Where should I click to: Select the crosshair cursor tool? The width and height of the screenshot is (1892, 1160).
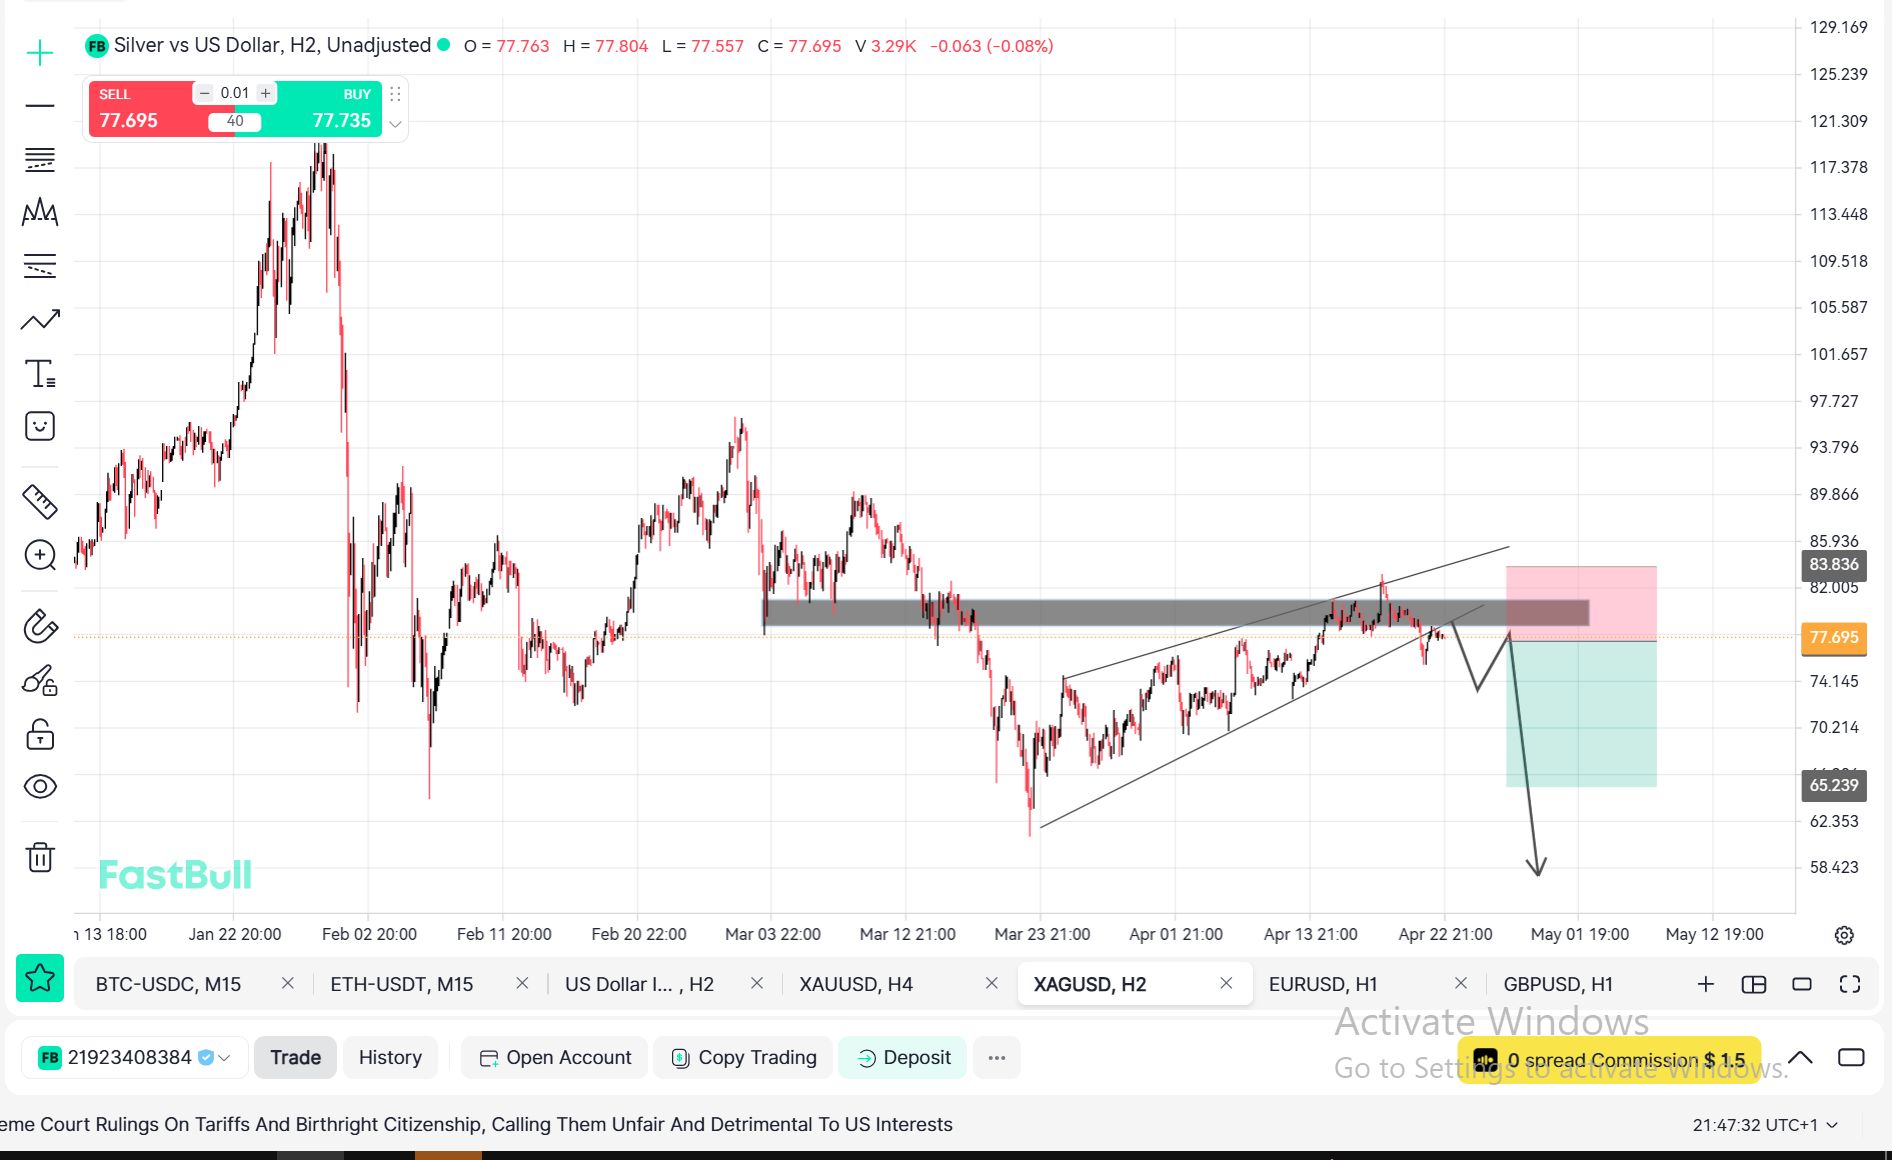[x=40, y=52]
